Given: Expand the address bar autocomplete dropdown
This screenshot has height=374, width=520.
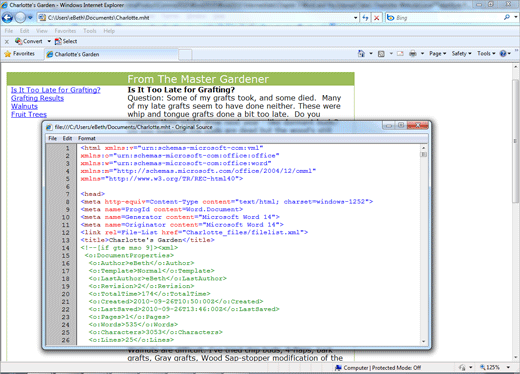Looking at the screenshot, I should pos(356,18).
